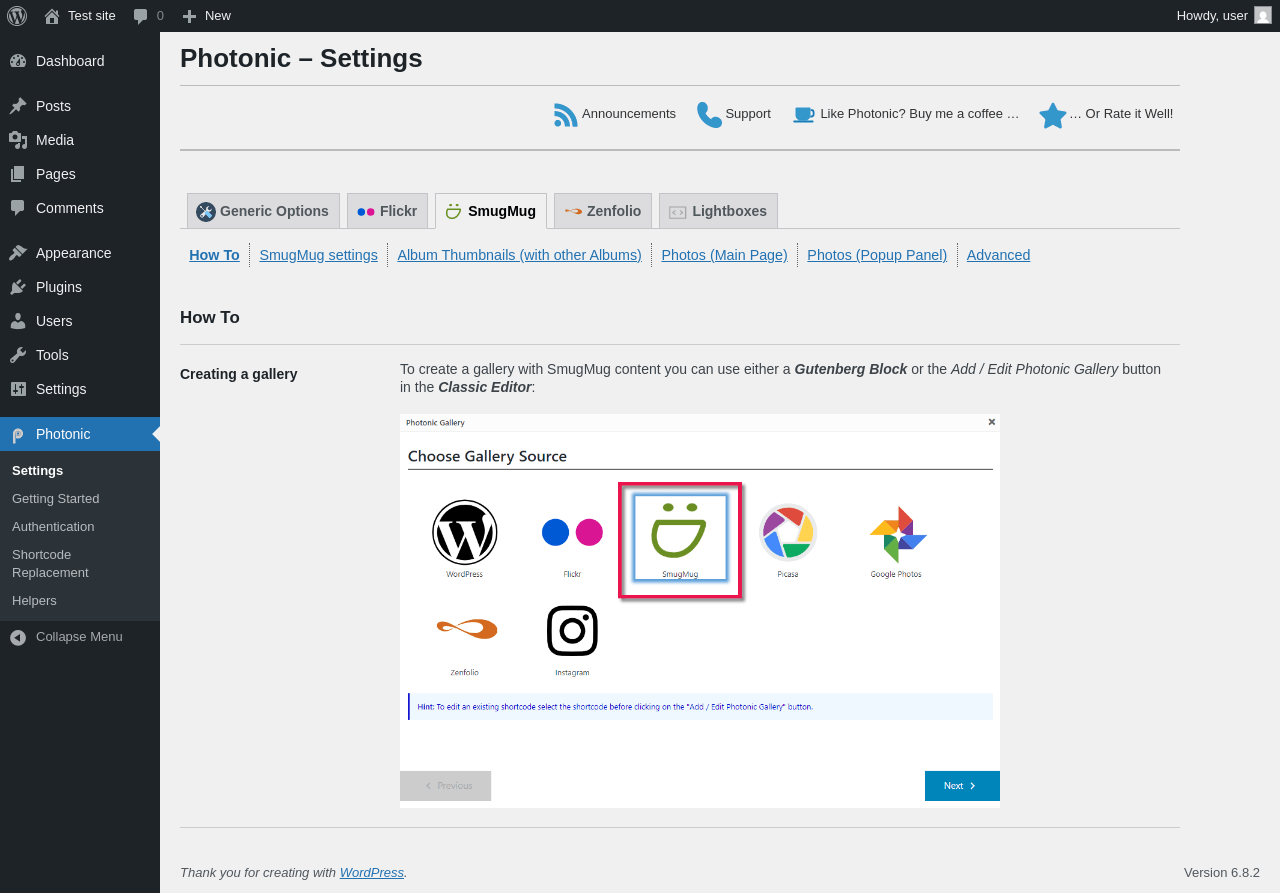Switch to the Zenfolio tab
The image size is (1280, 893).
coord(603,211)
